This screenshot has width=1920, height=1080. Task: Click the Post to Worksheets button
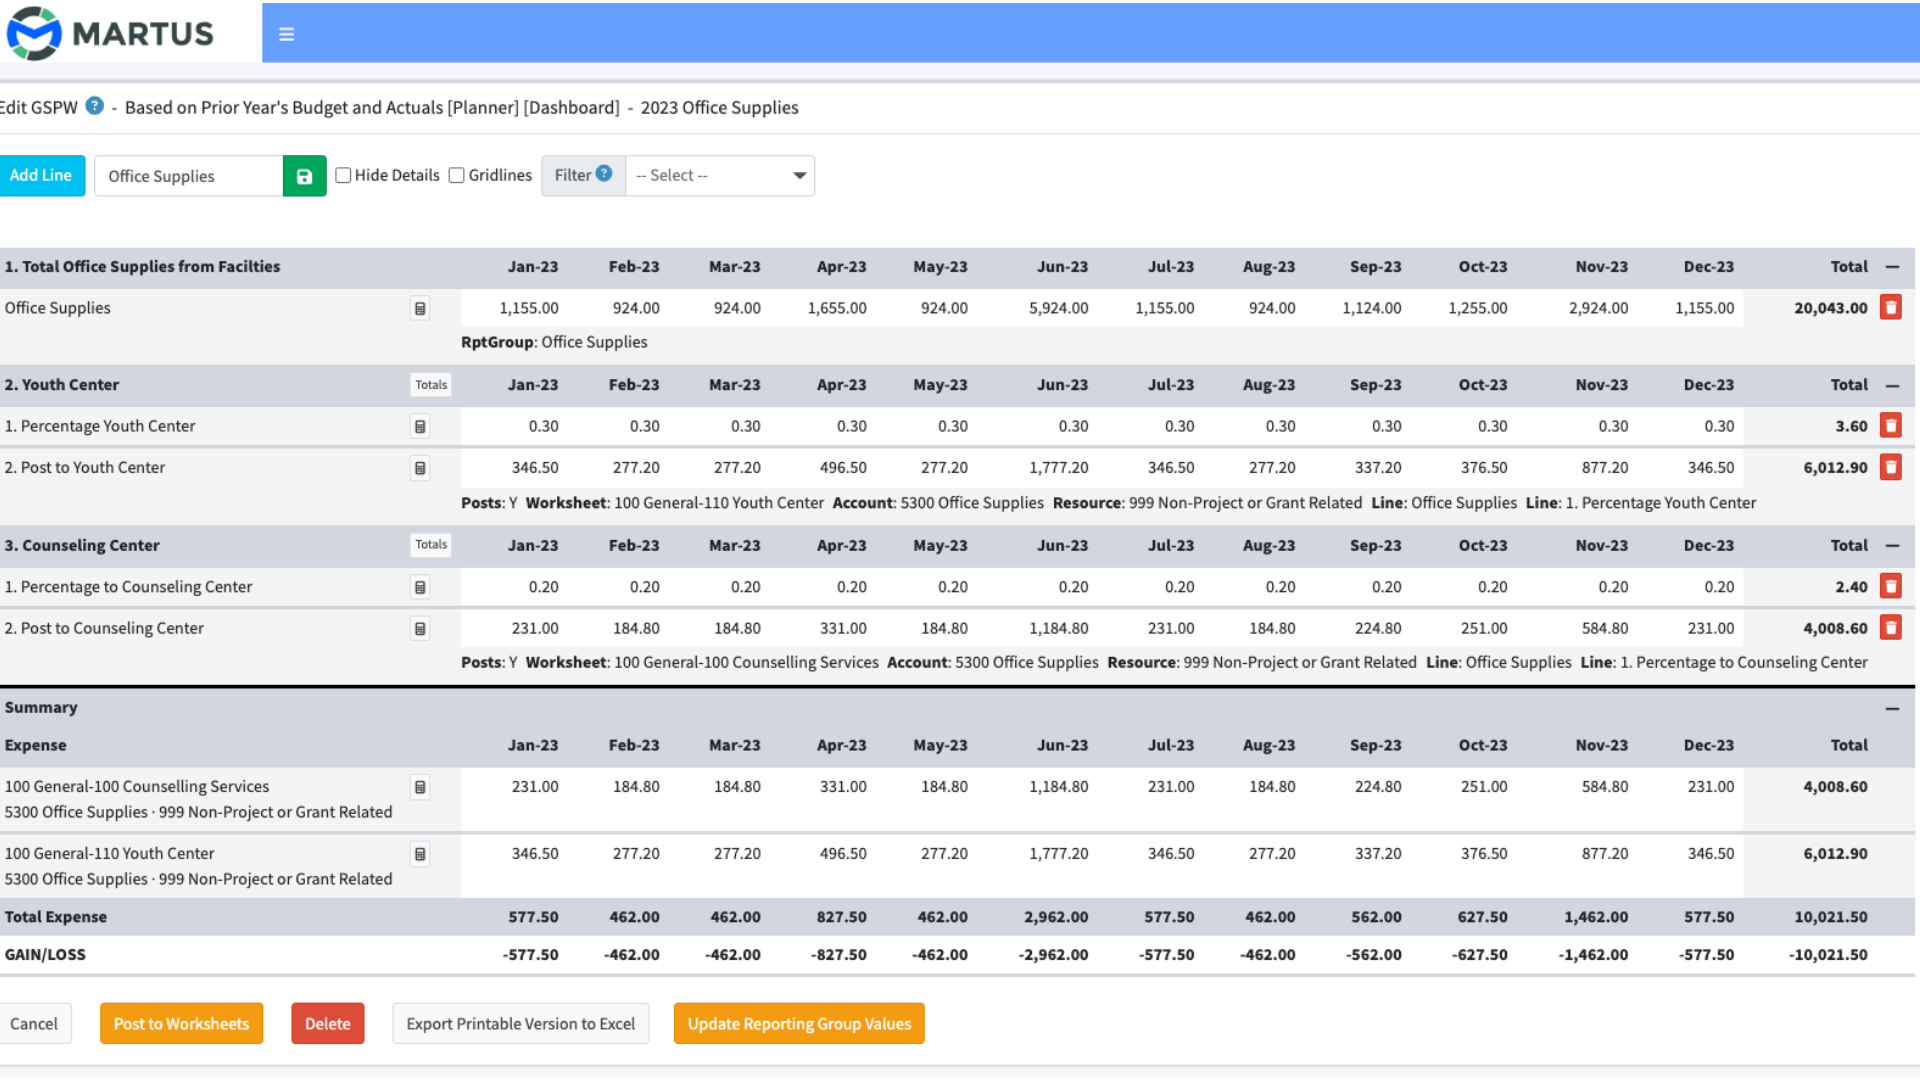181,1022
